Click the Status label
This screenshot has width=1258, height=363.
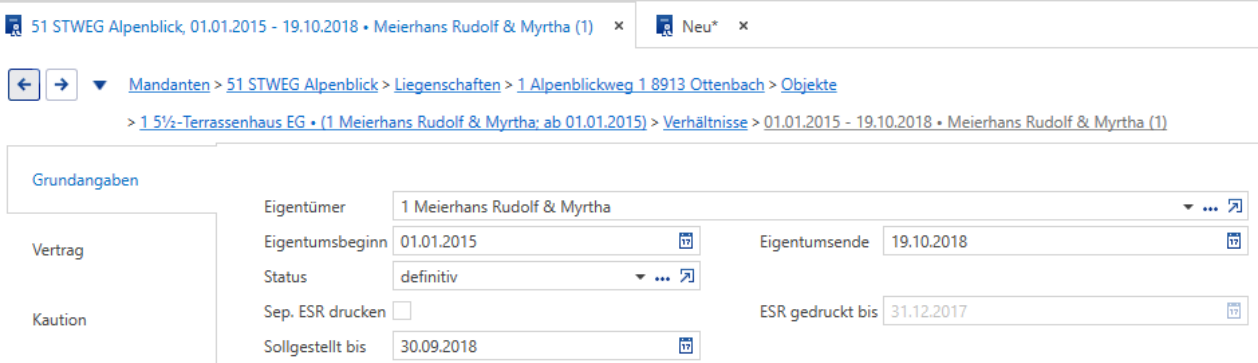pos(286,276)
